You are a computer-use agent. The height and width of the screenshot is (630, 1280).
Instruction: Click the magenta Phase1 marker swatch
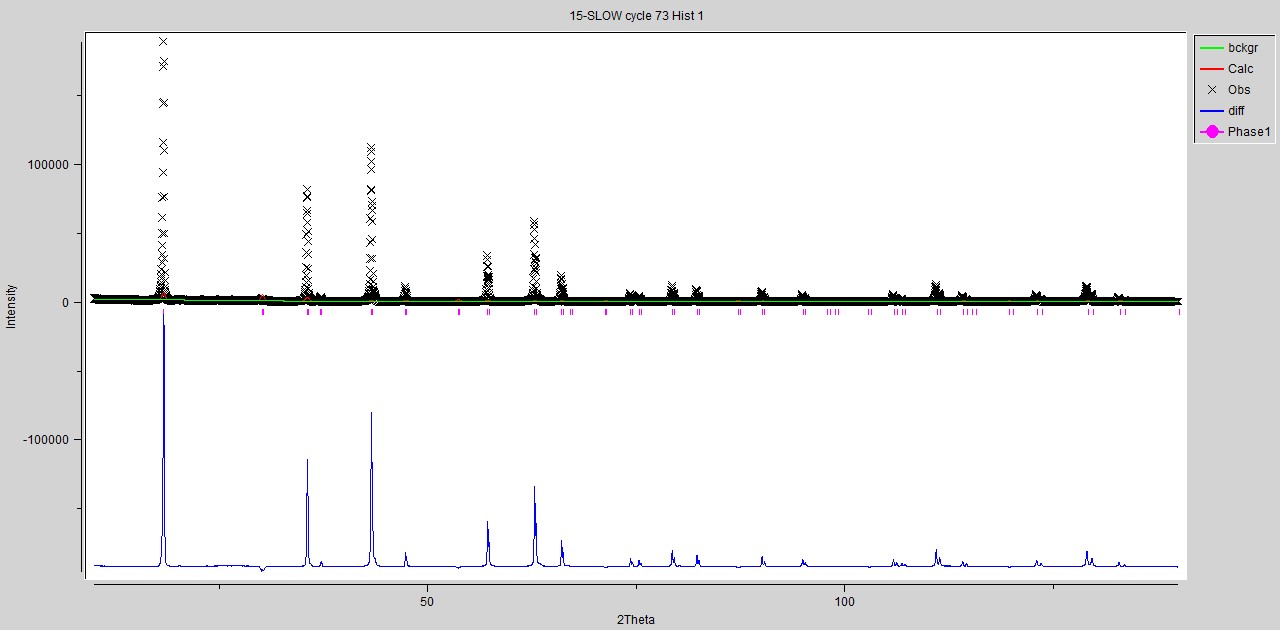tap(1211, 132)
